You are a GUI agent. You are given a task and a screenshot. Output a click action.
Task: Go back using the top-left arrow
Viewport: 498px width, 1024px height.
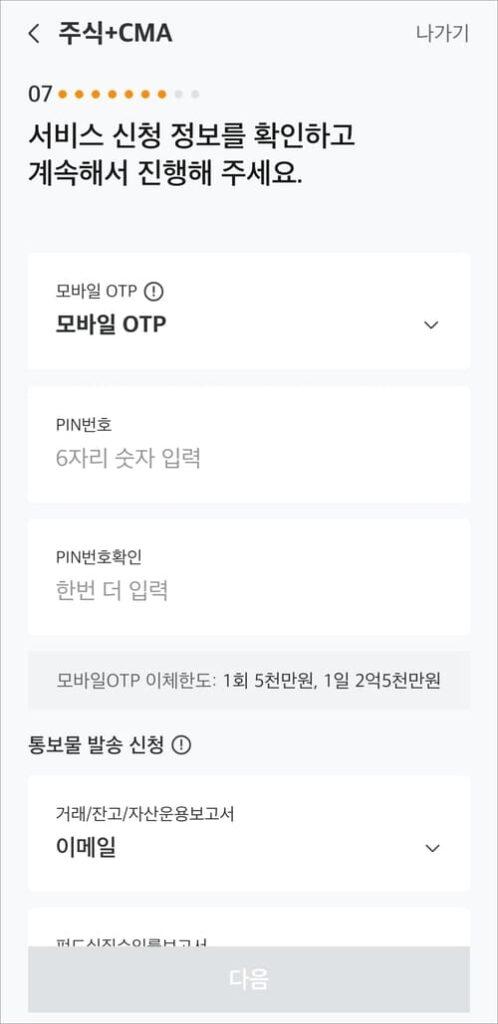pyautogui.click(x=34, y=33)
